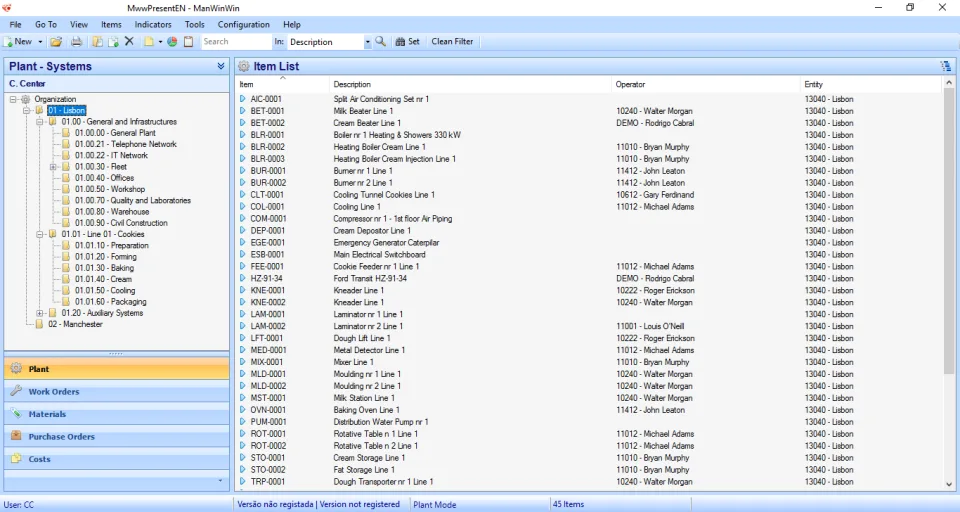The height and width of the screenshot is (512, 960).
Task: Click the Set filter button
Action: tap(408, 42)
